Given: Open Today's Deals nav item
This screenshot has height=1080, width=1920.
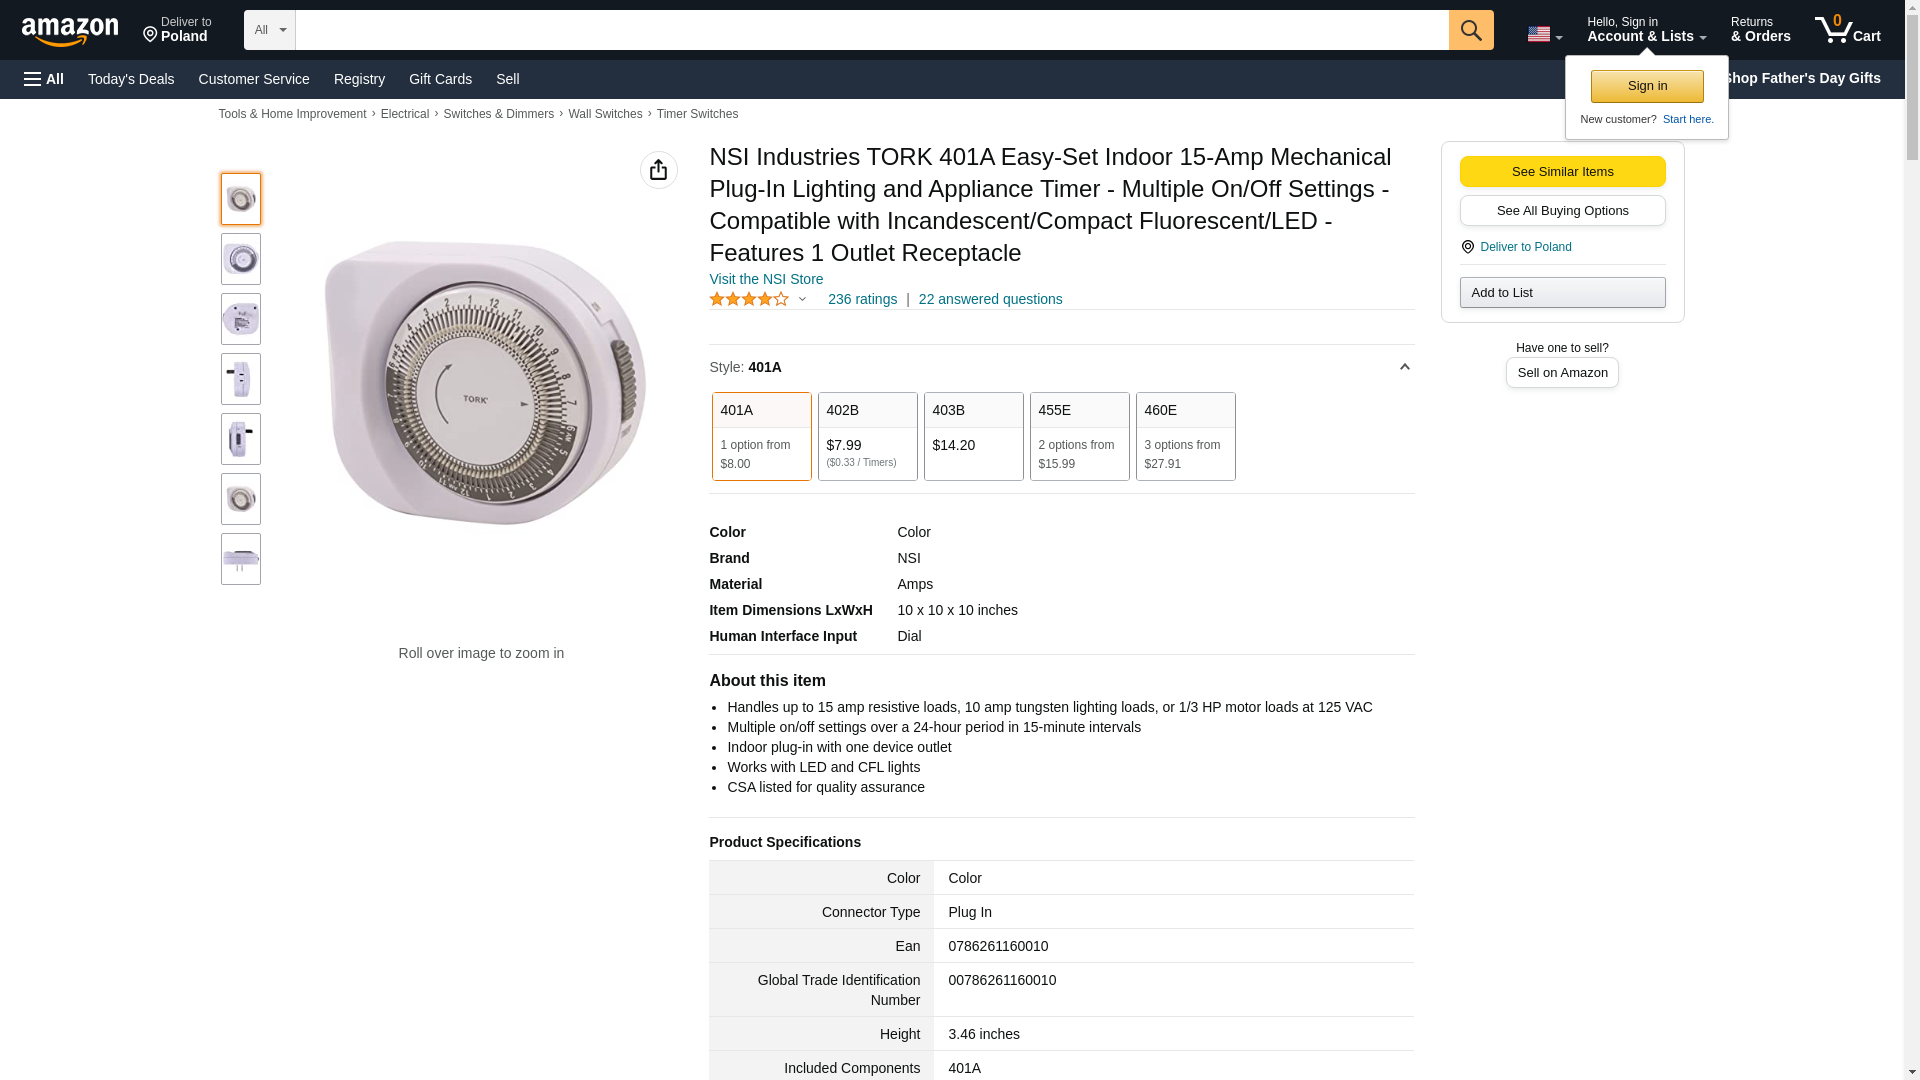Looking at the screenshot, I should point(131,79).
